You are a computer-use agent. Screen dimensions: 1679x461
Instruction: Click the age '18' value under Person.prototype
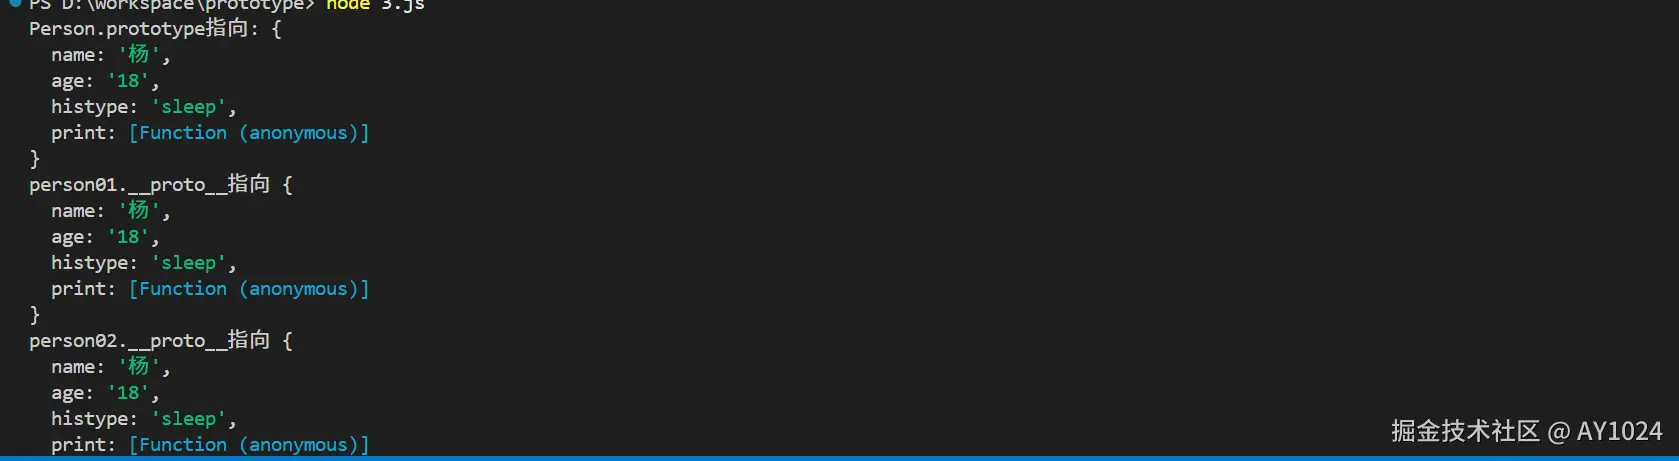[128, 81]
